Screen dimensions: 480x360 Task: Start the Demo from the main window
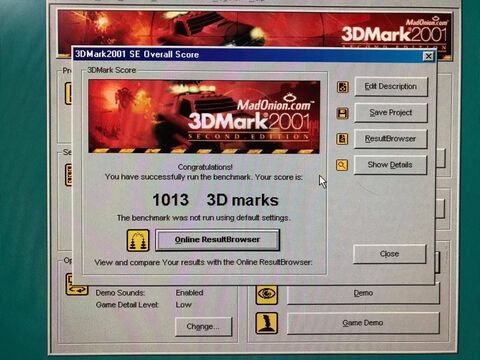click(363, 293)
